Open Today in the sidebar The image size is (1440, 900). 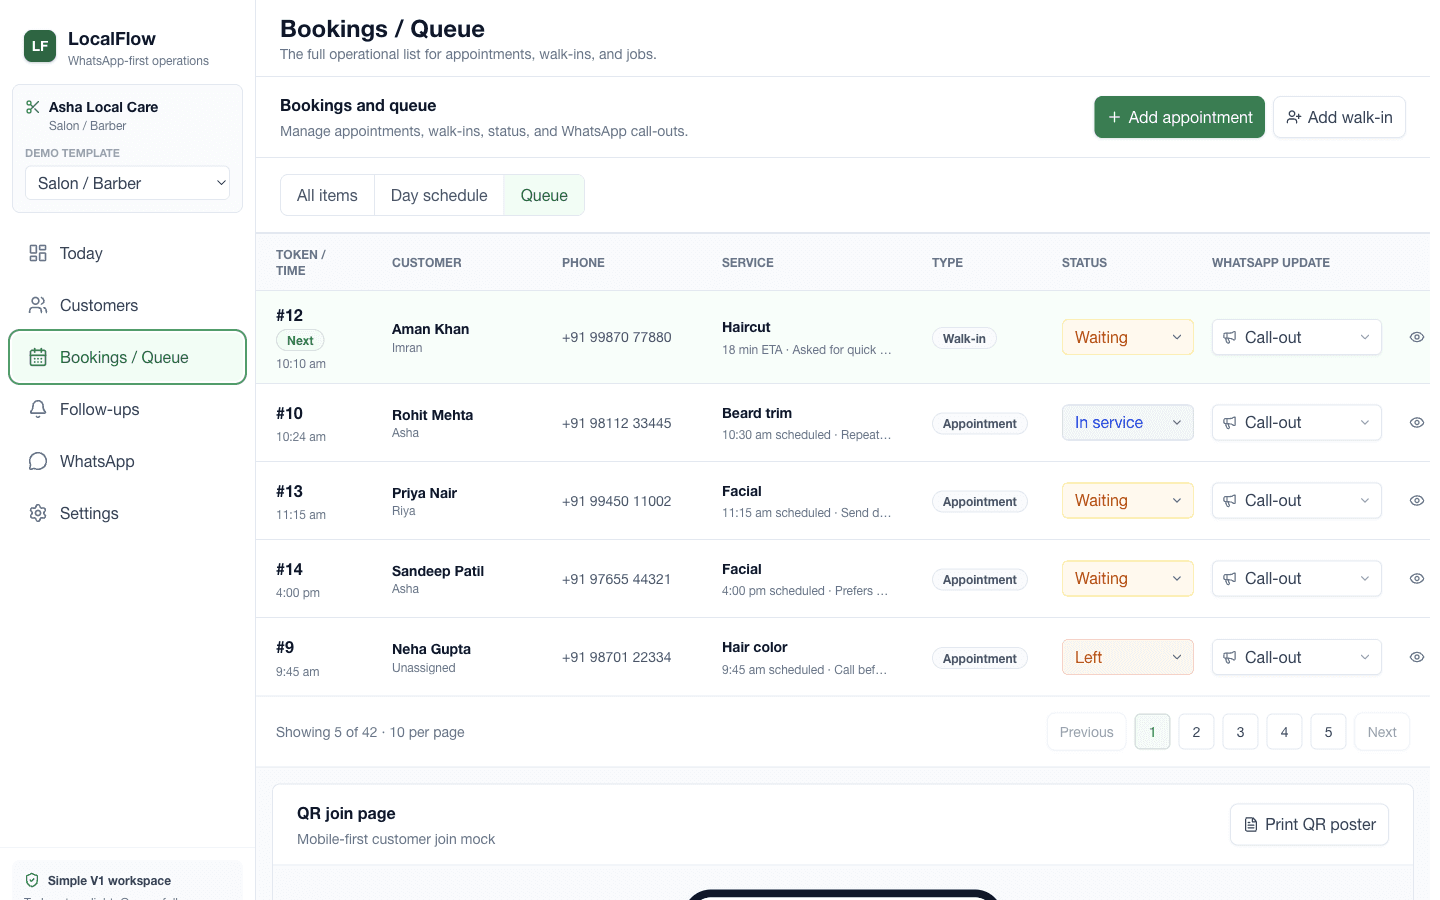click(127, 253)
